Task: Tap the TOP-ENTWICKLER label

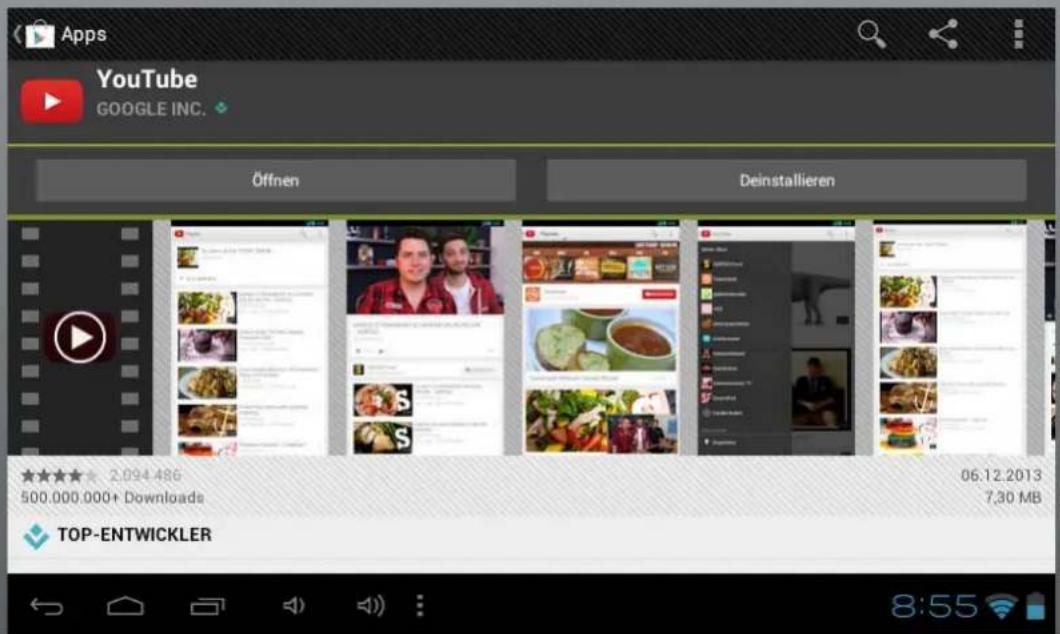Action: (x=135, y=535)
